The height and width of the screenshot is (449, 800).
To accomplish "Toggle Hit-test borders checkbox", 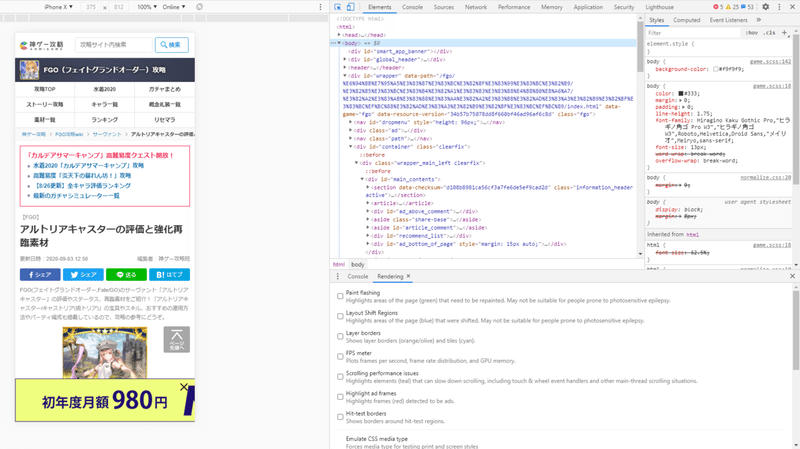I will click(340, 417).
